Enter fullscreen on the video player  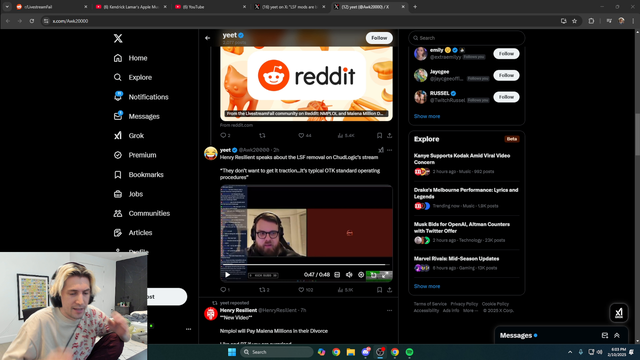pyautogui.click(x=385, y=275)
